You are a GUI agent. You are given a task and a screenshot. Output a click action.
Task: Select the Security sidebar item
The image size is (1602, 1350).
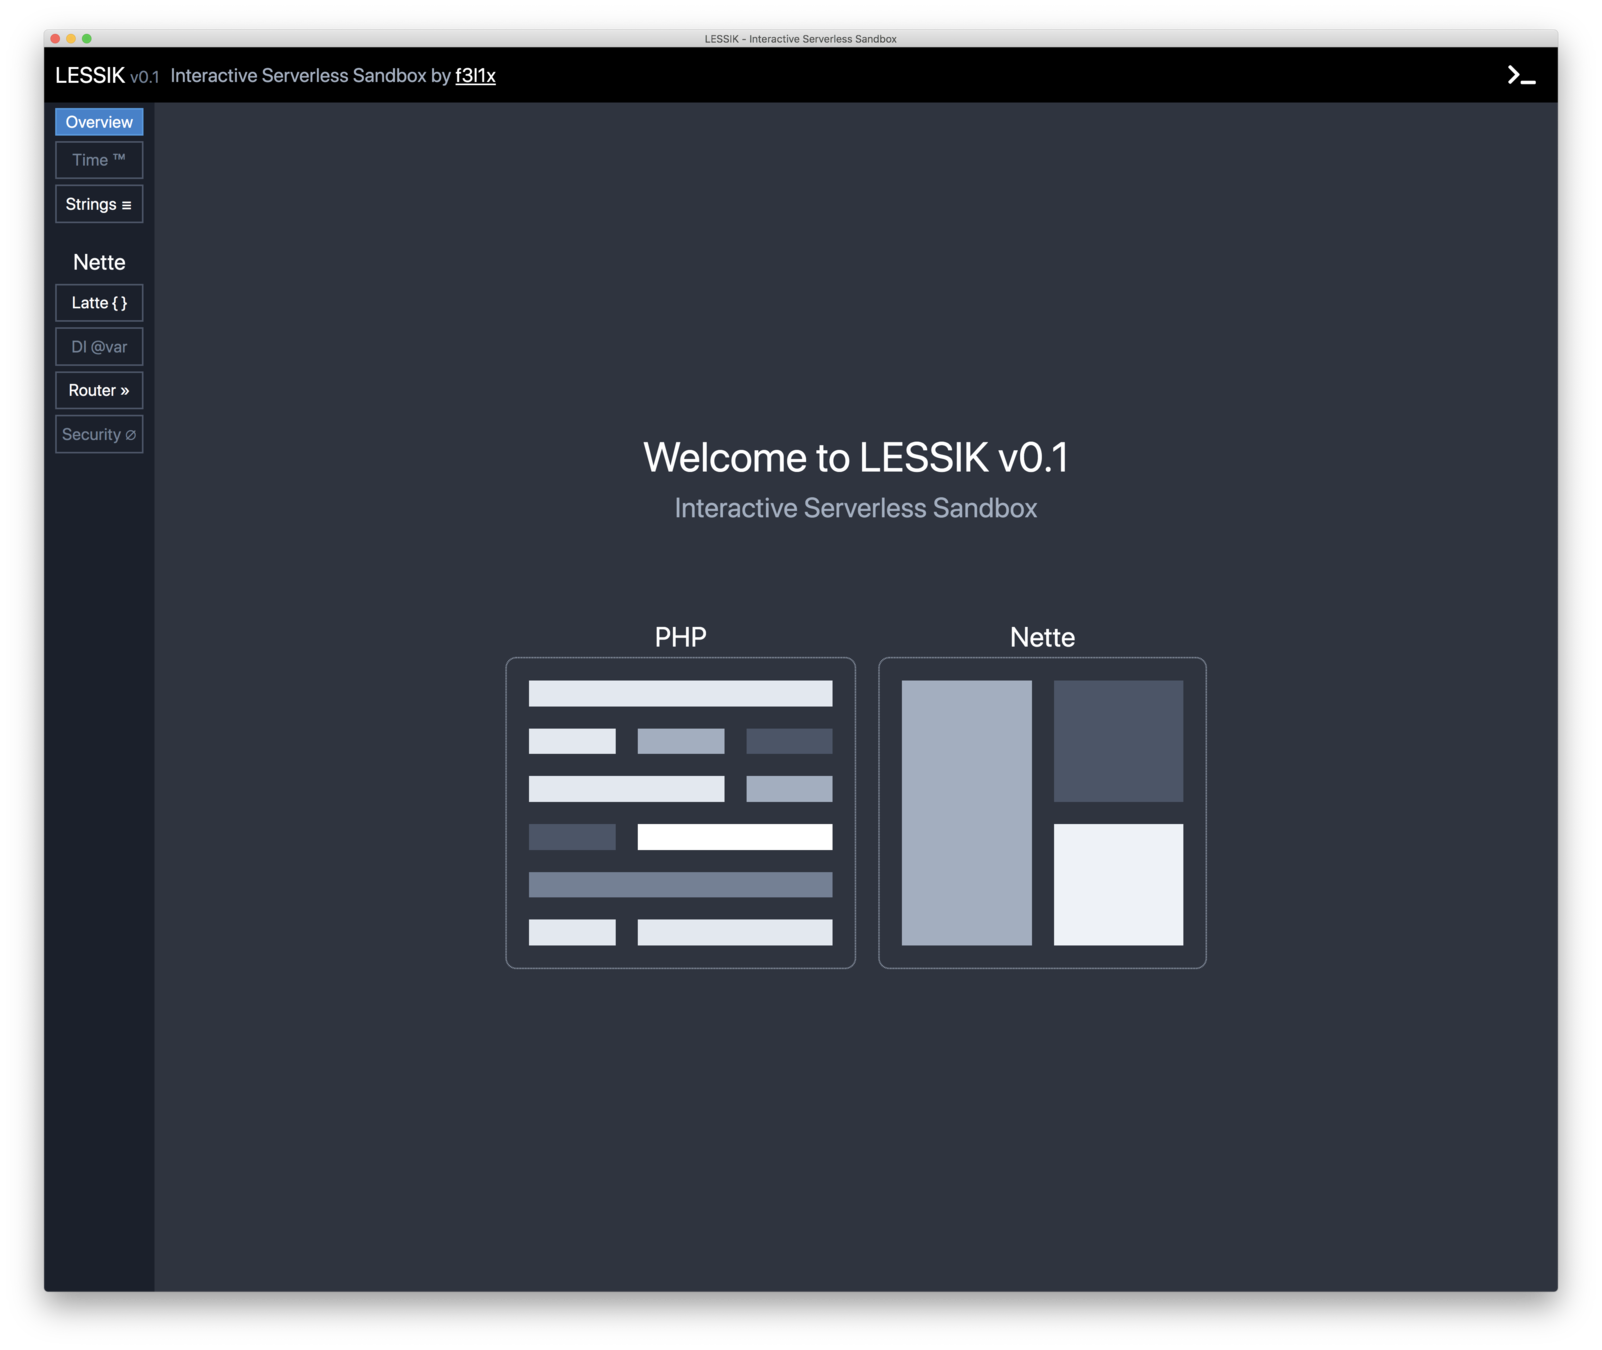click(x=99, y=434)
